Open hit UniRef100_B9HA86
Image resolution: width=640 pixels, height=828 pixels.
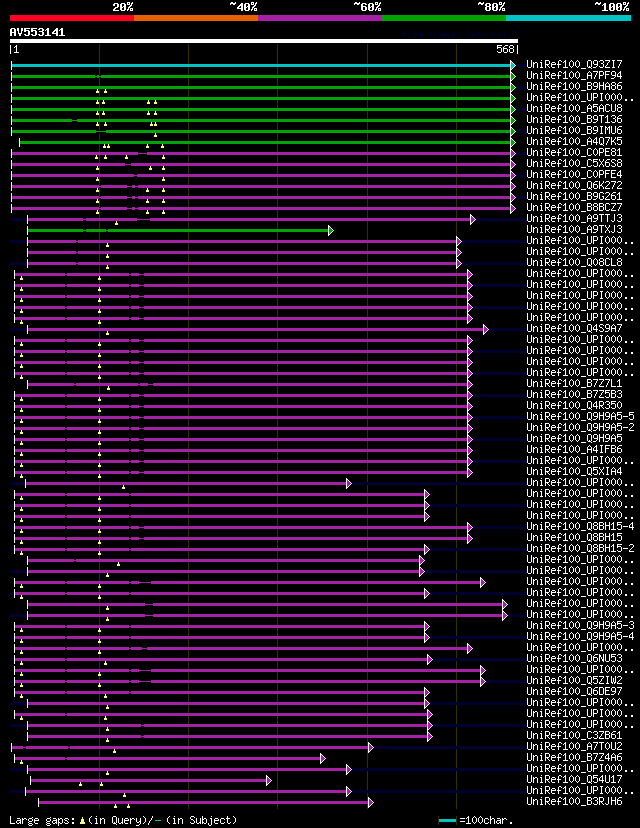click(x=574, y=86)
